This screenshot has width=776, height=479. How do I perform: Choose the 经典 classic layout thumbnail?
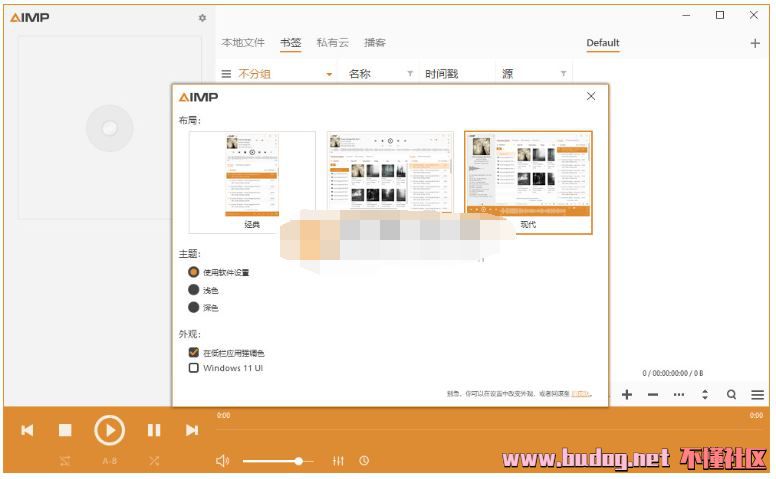(252, 180)
